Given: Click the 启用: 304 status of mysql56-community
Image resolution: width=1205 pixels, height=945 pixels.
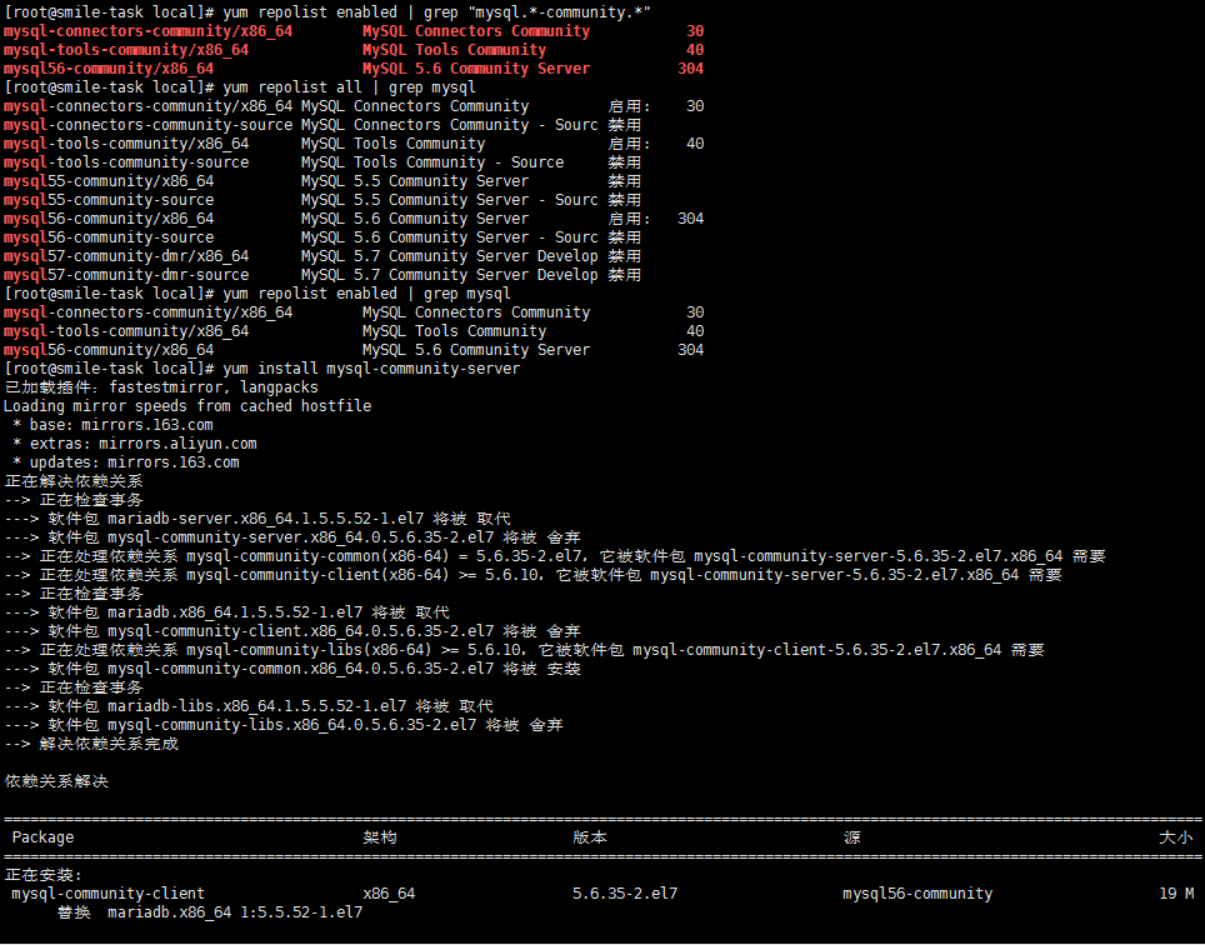Looking at the screenshot, I should click(x=656, y=218).
